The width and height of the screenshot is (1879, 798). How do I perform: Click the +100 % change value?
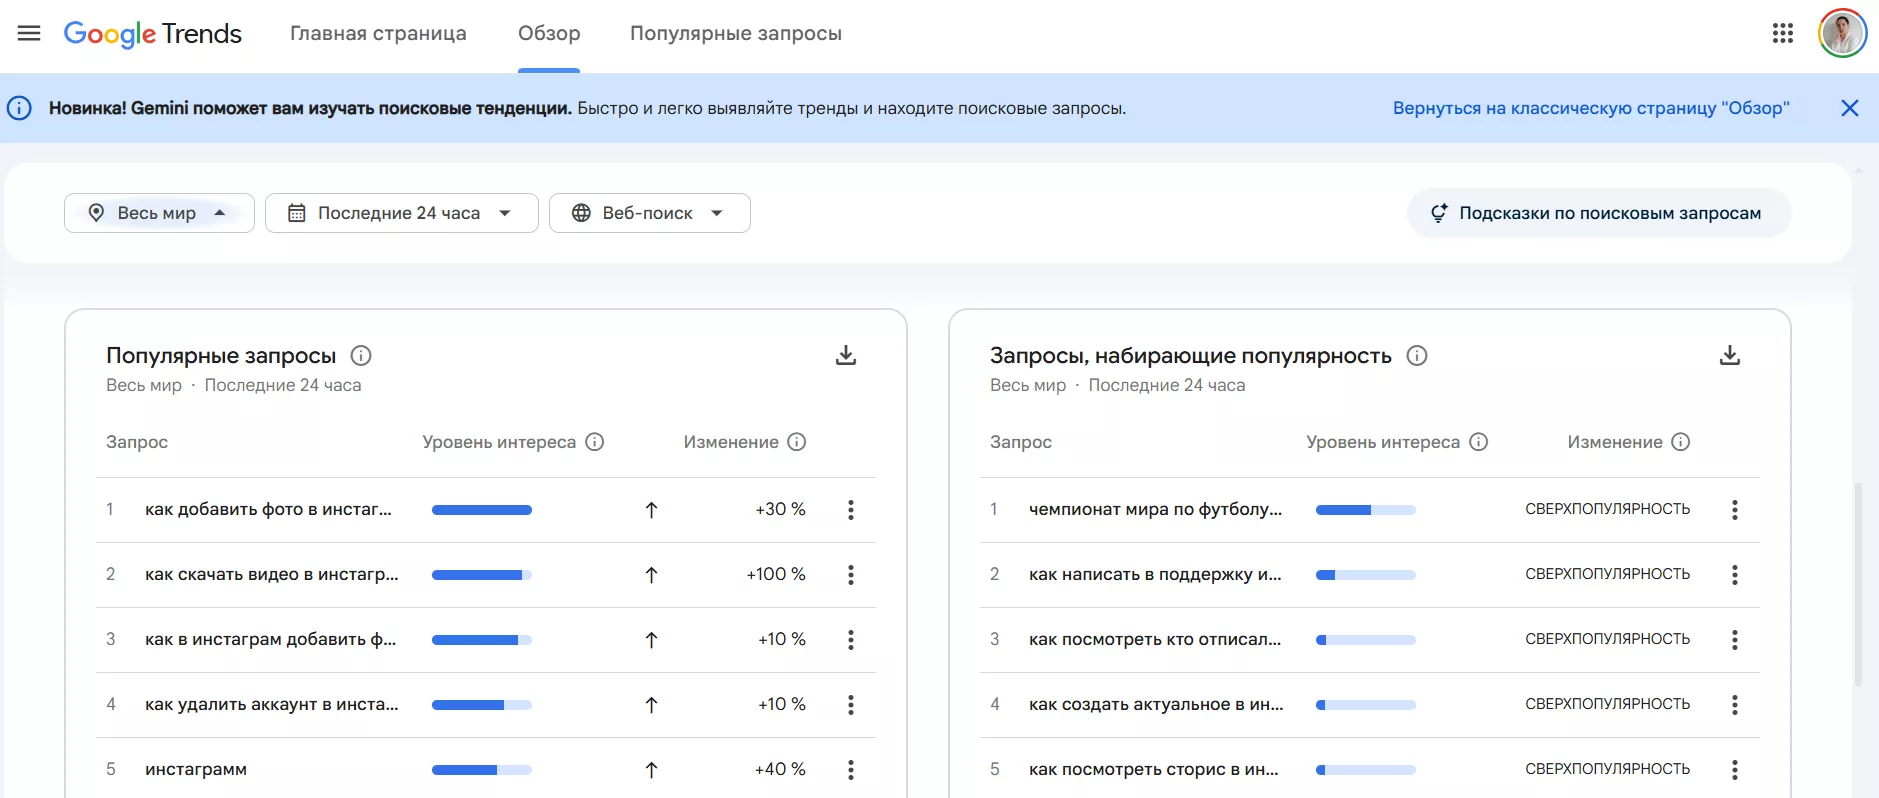pos(776,574)
